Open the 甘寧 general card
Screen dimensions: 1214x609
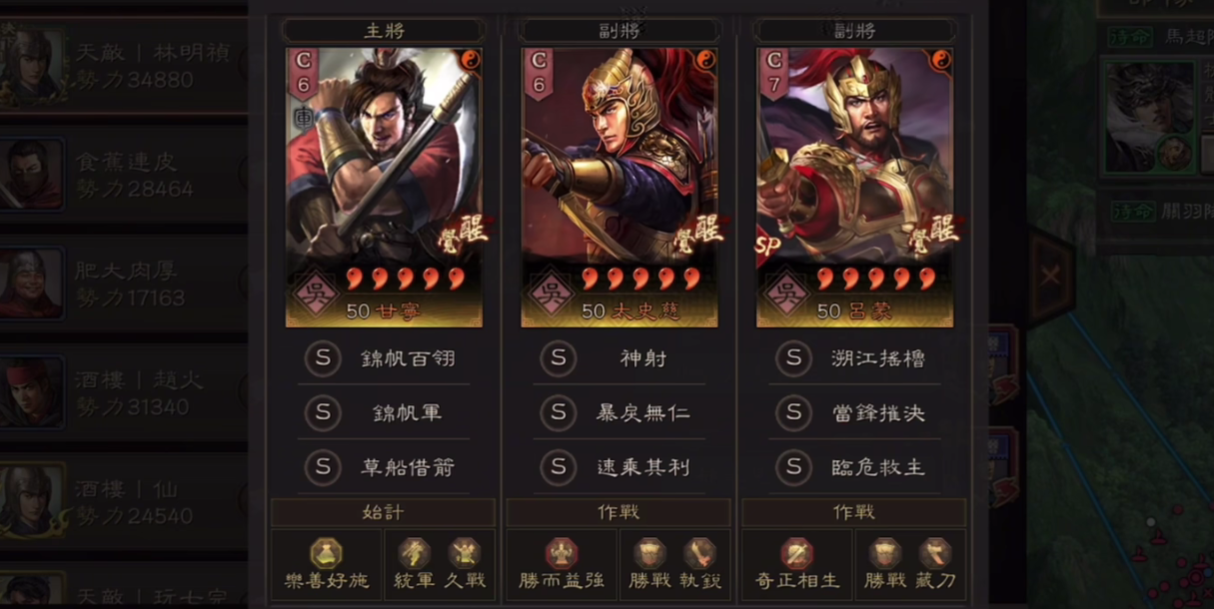point(384,187)
